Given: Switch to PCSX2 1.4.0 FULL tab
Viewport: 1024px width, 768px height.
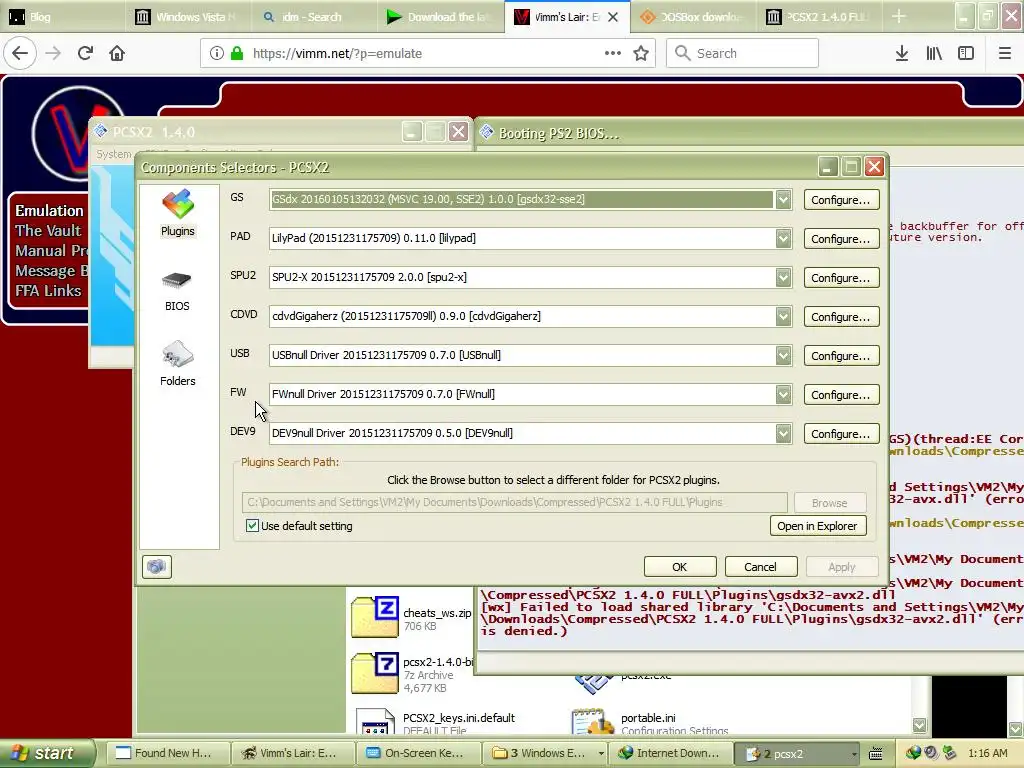Looking at the screenshot, I should tap(820, 16).
